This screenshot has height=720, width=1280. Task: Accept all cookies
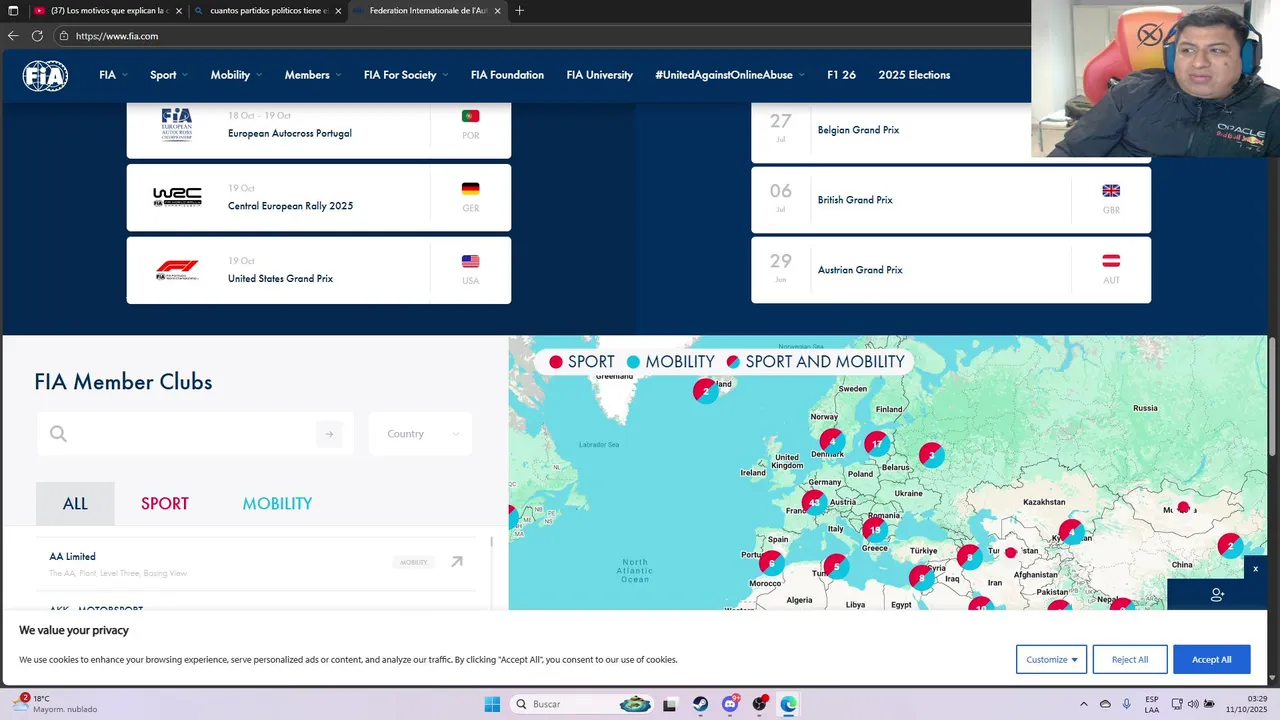(1211, 659)
